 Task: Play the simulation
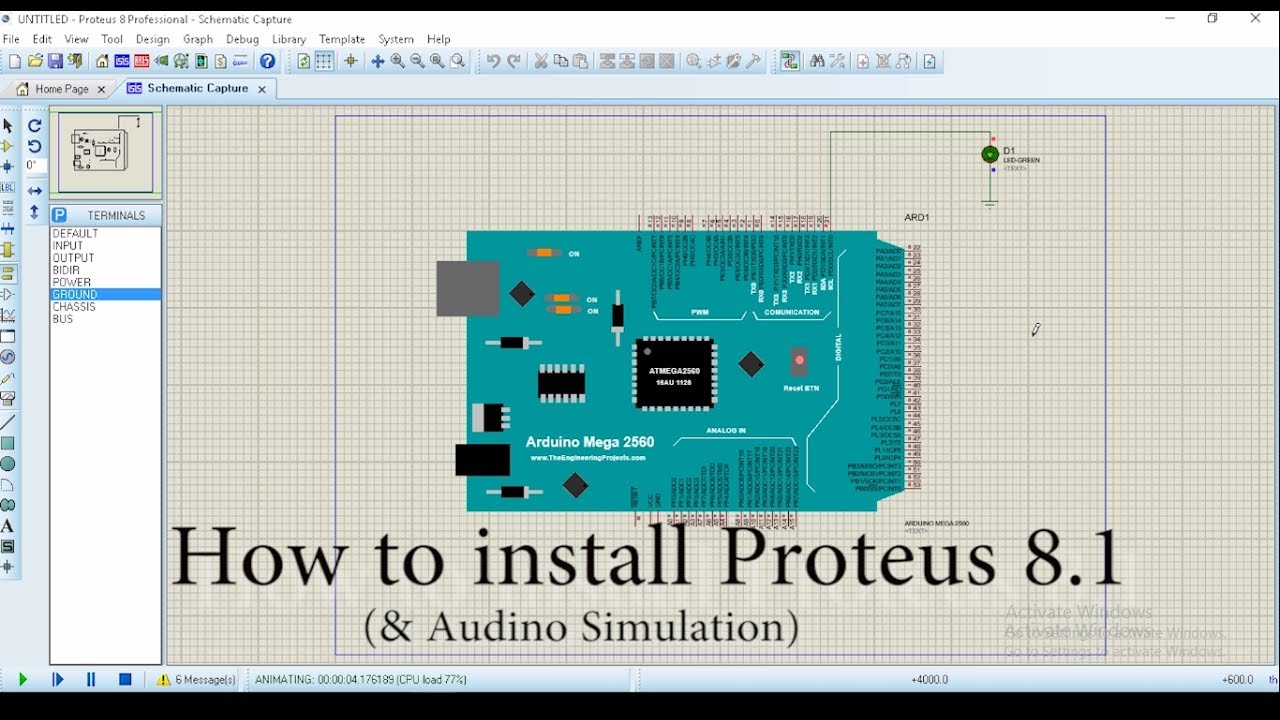point(23,679)
